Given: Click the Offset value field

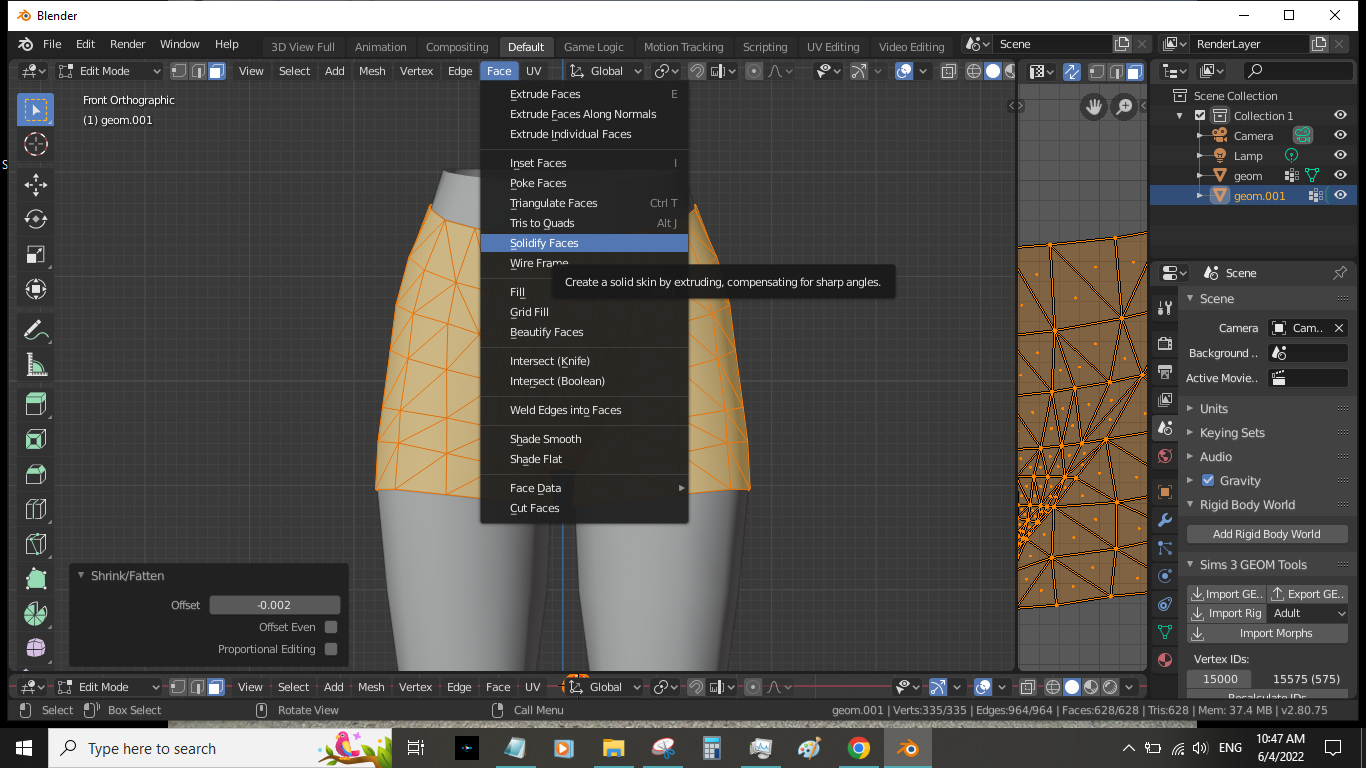Looking at the screenshot, I should pyautogui.click(x=275, y=605).
